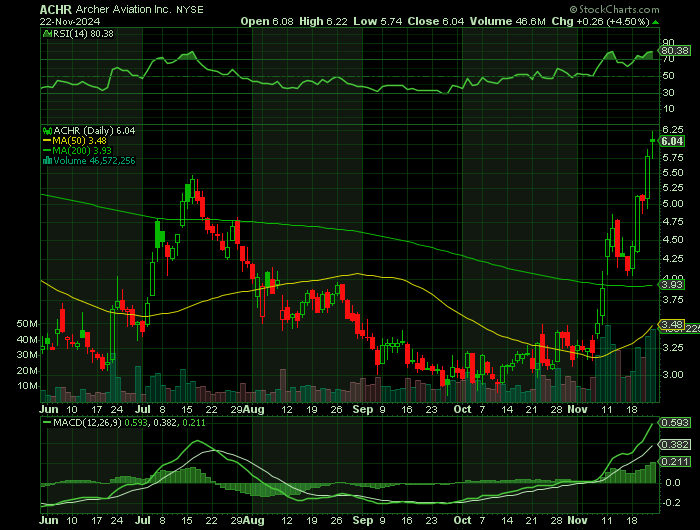The image size is (700, 530).
Task: Click the 3.93 MA(200) tag on the price axis
Action: click(672, 284)
